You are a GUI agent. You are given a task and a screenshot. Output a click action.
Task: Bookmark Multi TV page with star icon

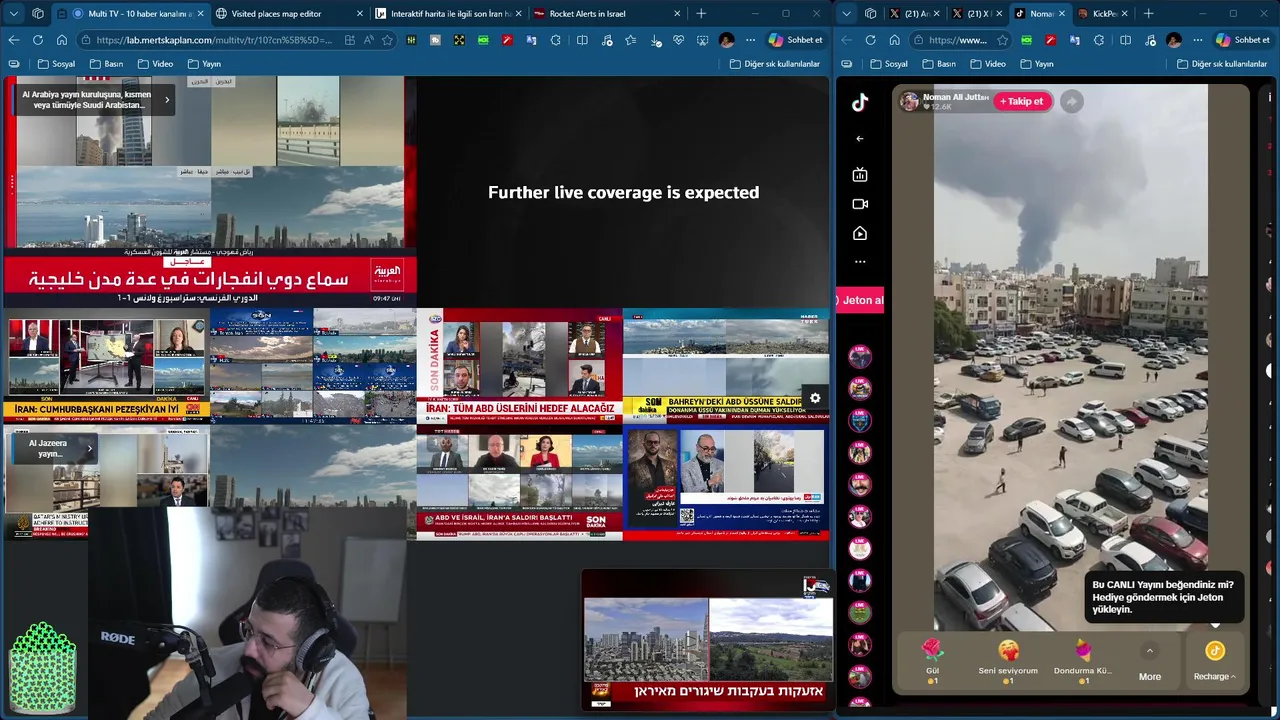coord(387,40)
